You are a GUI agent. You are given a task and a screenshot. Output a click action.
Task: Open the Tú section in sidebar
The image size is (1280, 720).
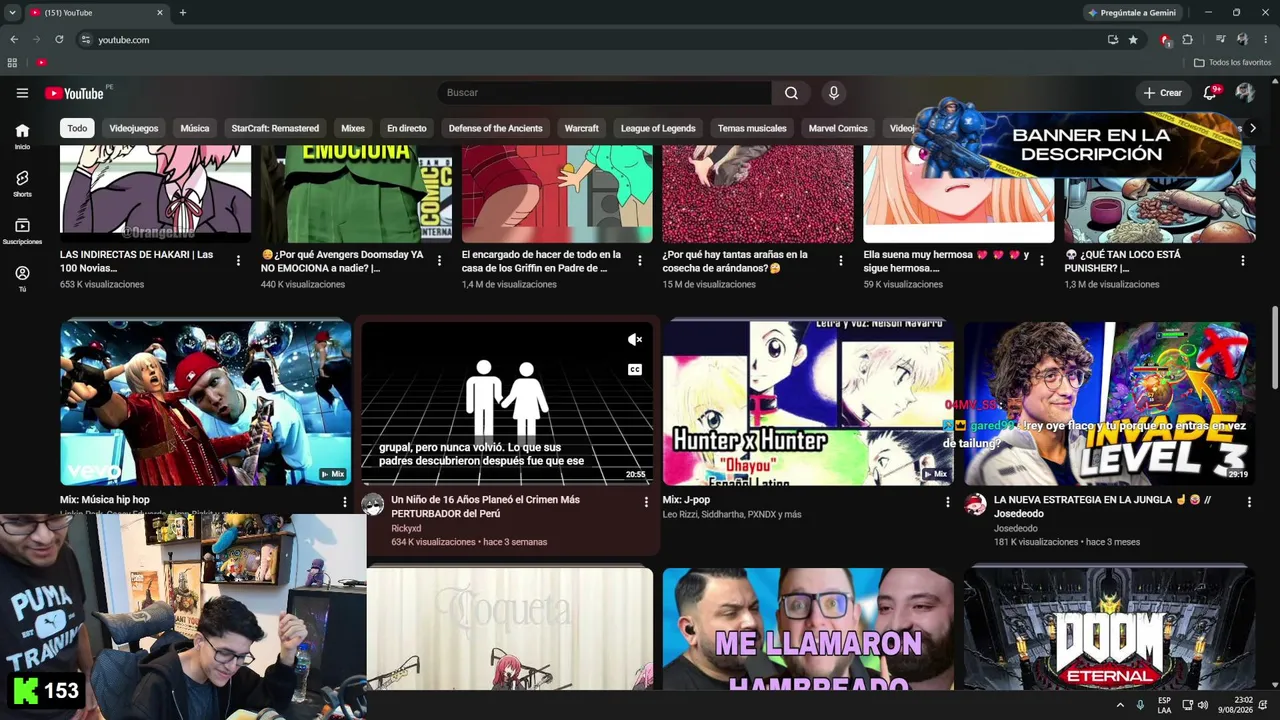point(22,278)
